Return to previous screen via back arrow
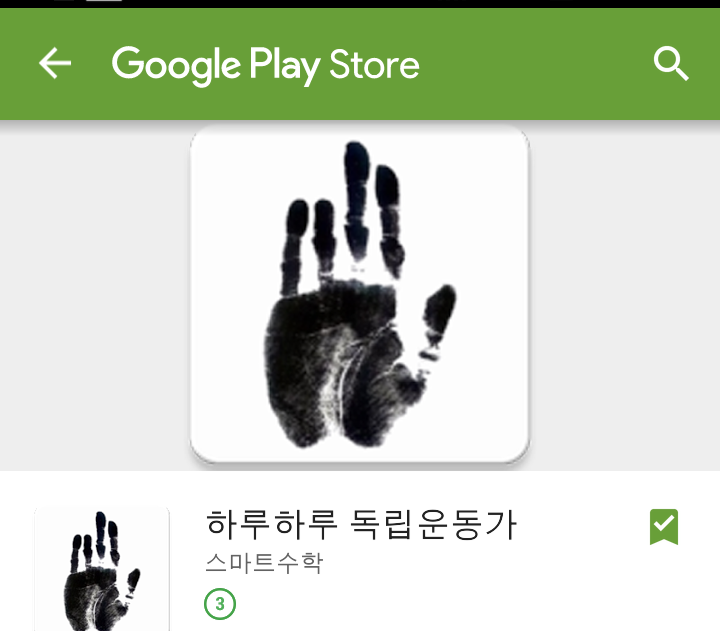This screenshot has width=720, height=631. [55, 63]
